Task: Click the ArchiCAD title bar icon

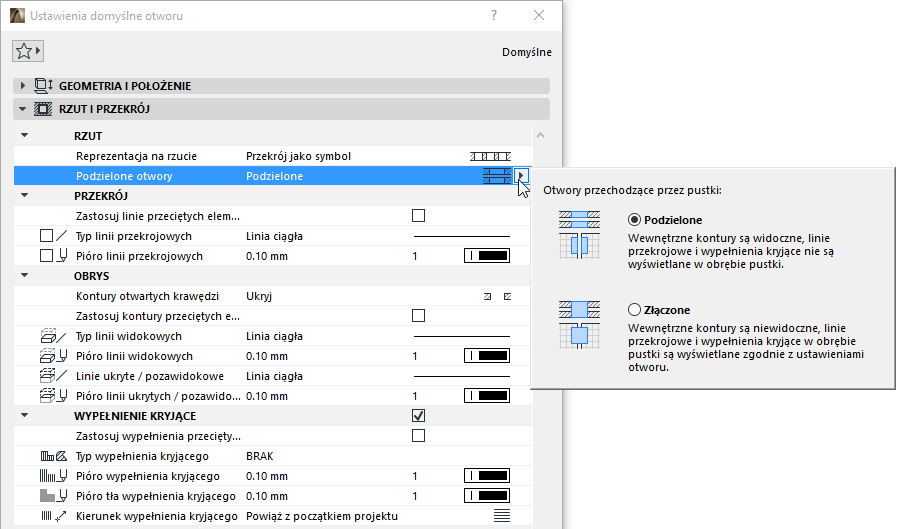Action: tap(17, 15)
